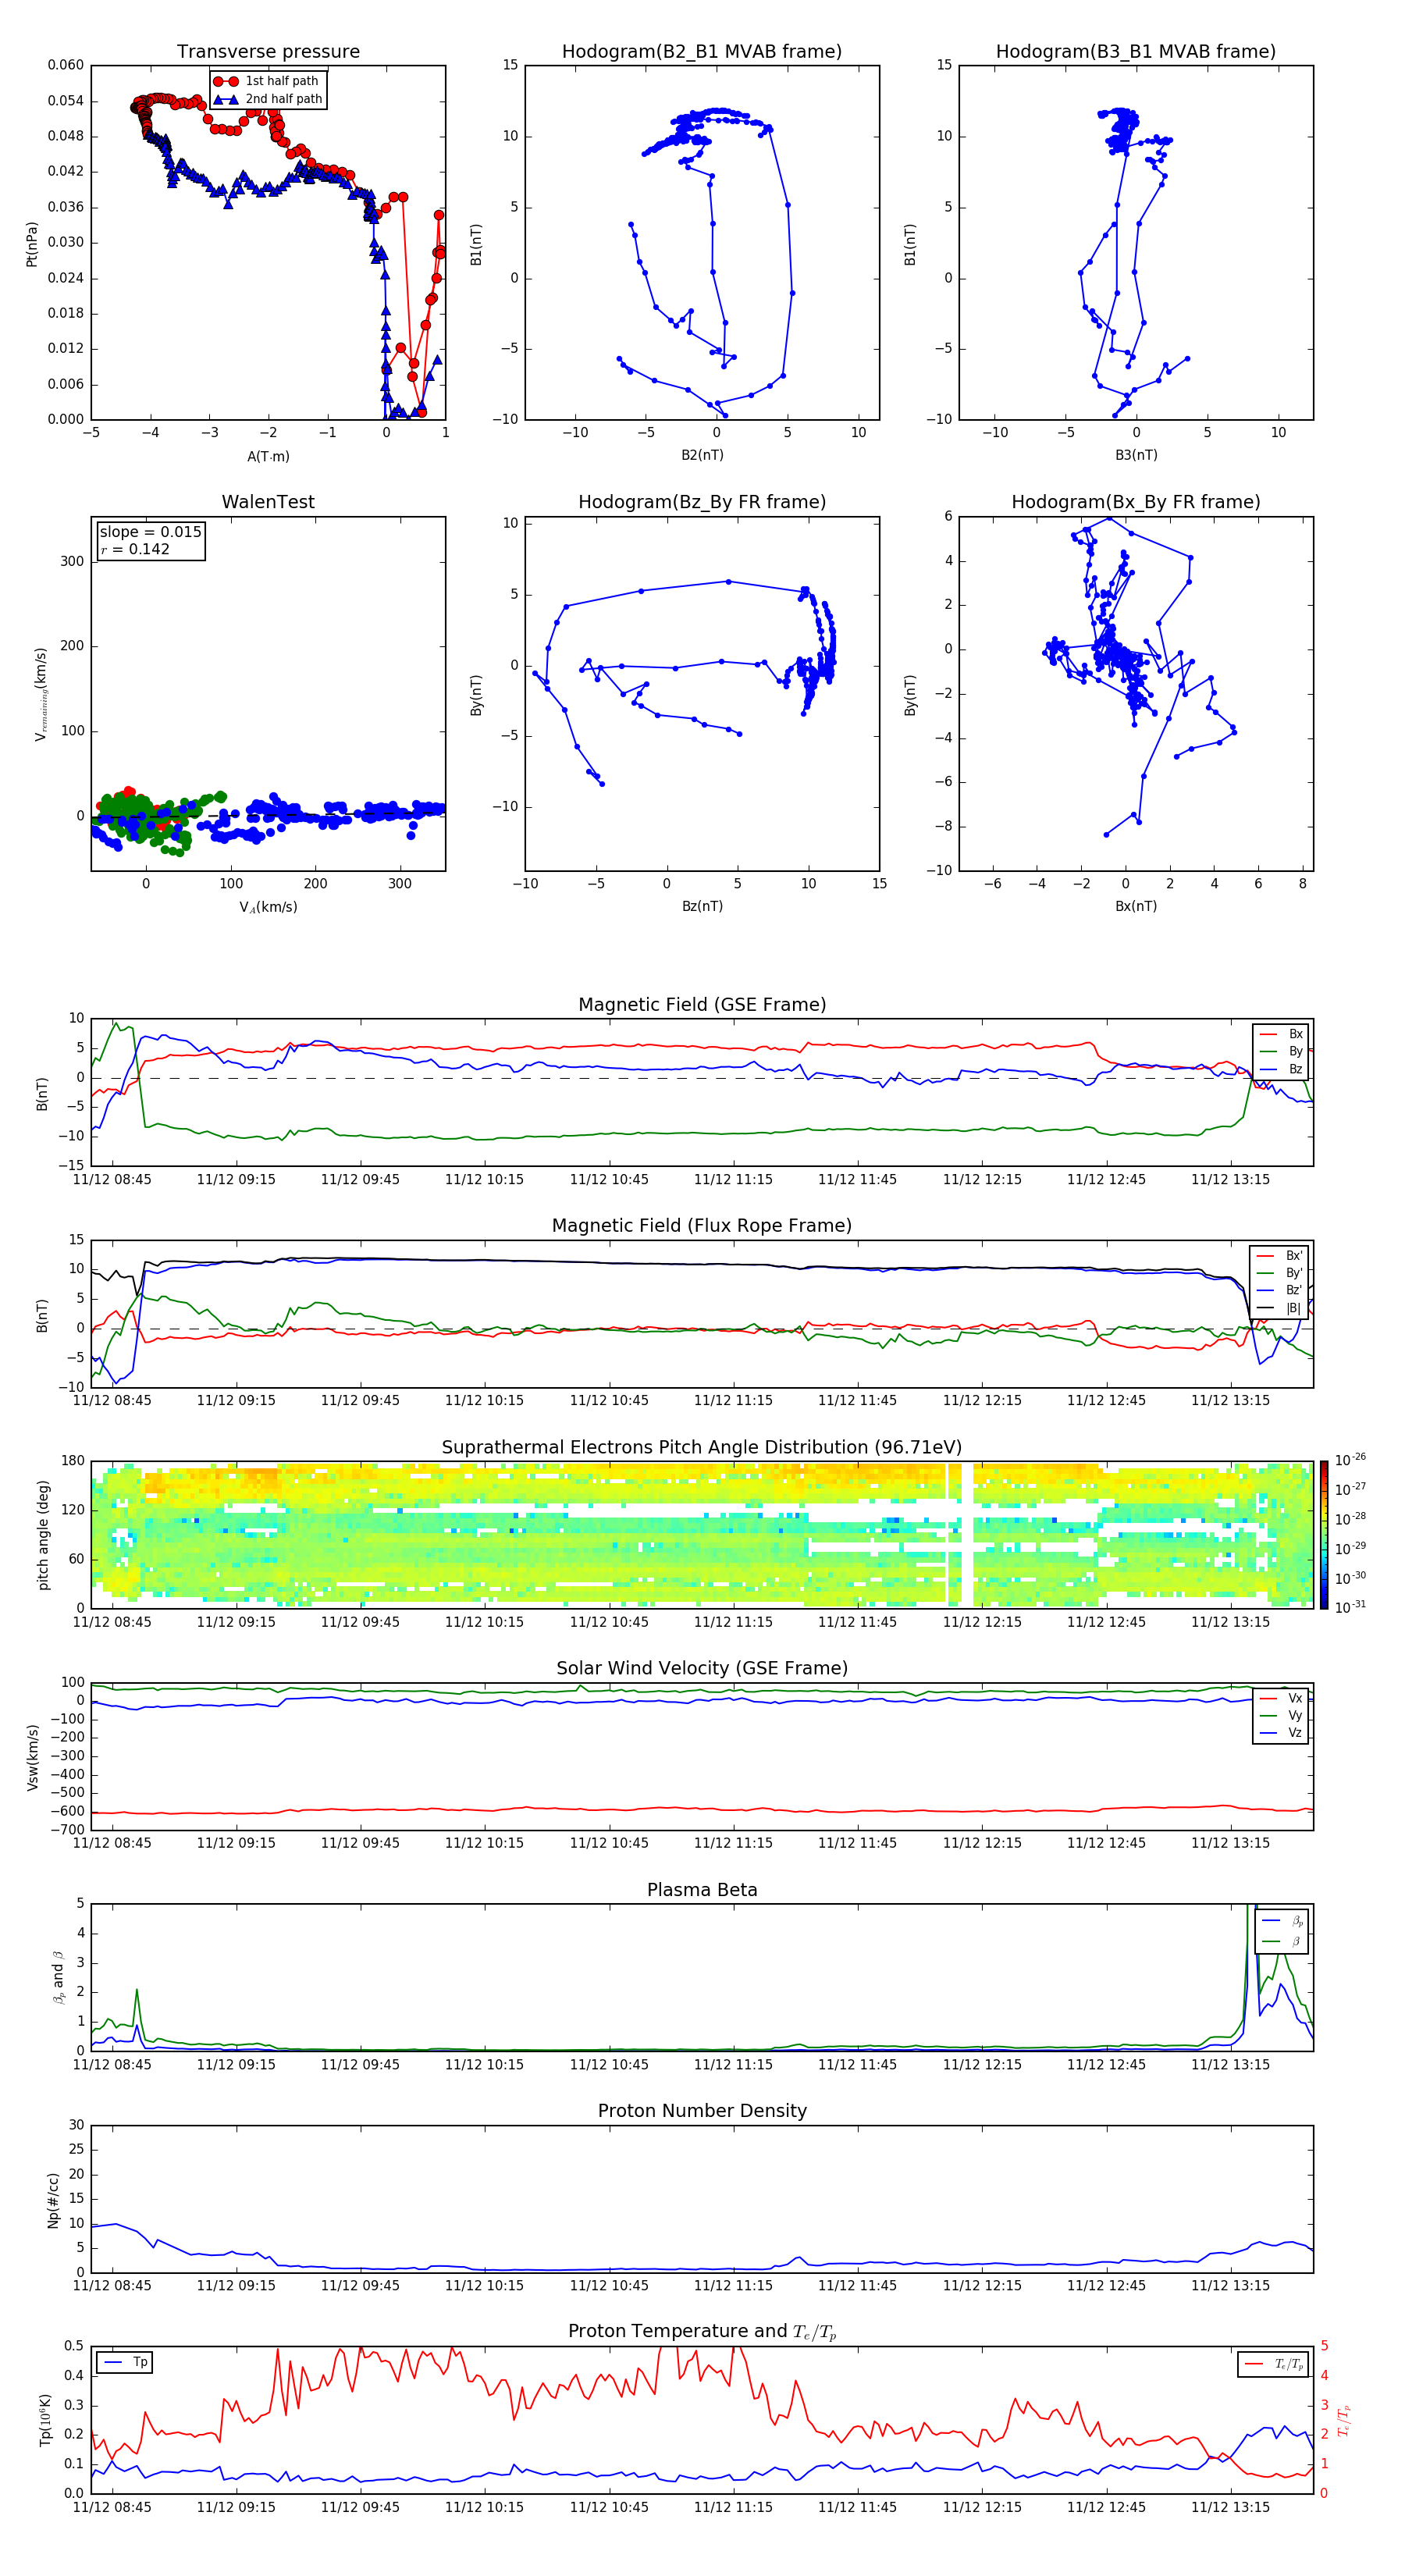
Task: Click the 'Proton Number Density' title
Action: [x=702, y=2111]
